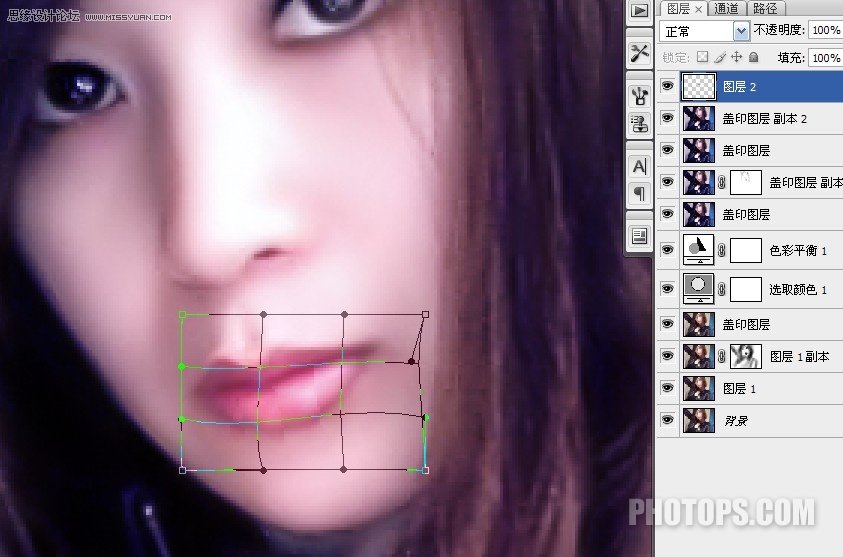Select layer named 图层 2
This screenshot has height=557, width=843.
(740, 87)
